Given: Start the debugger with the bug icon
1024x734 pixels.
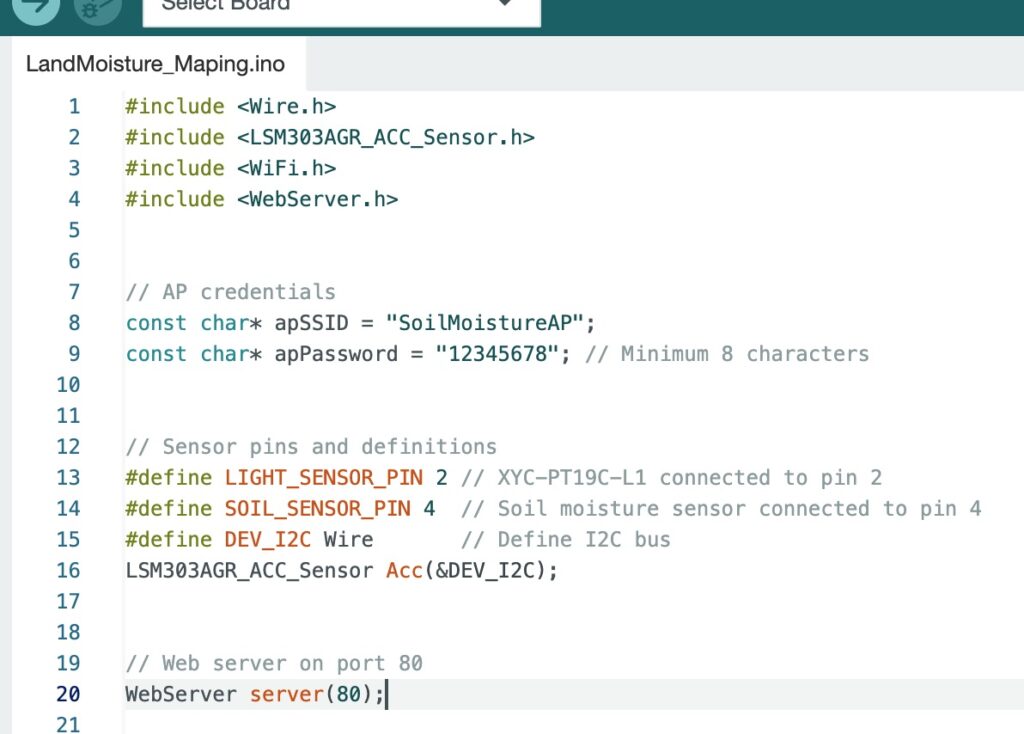Looking at the screenshot, I should point(97,7).
